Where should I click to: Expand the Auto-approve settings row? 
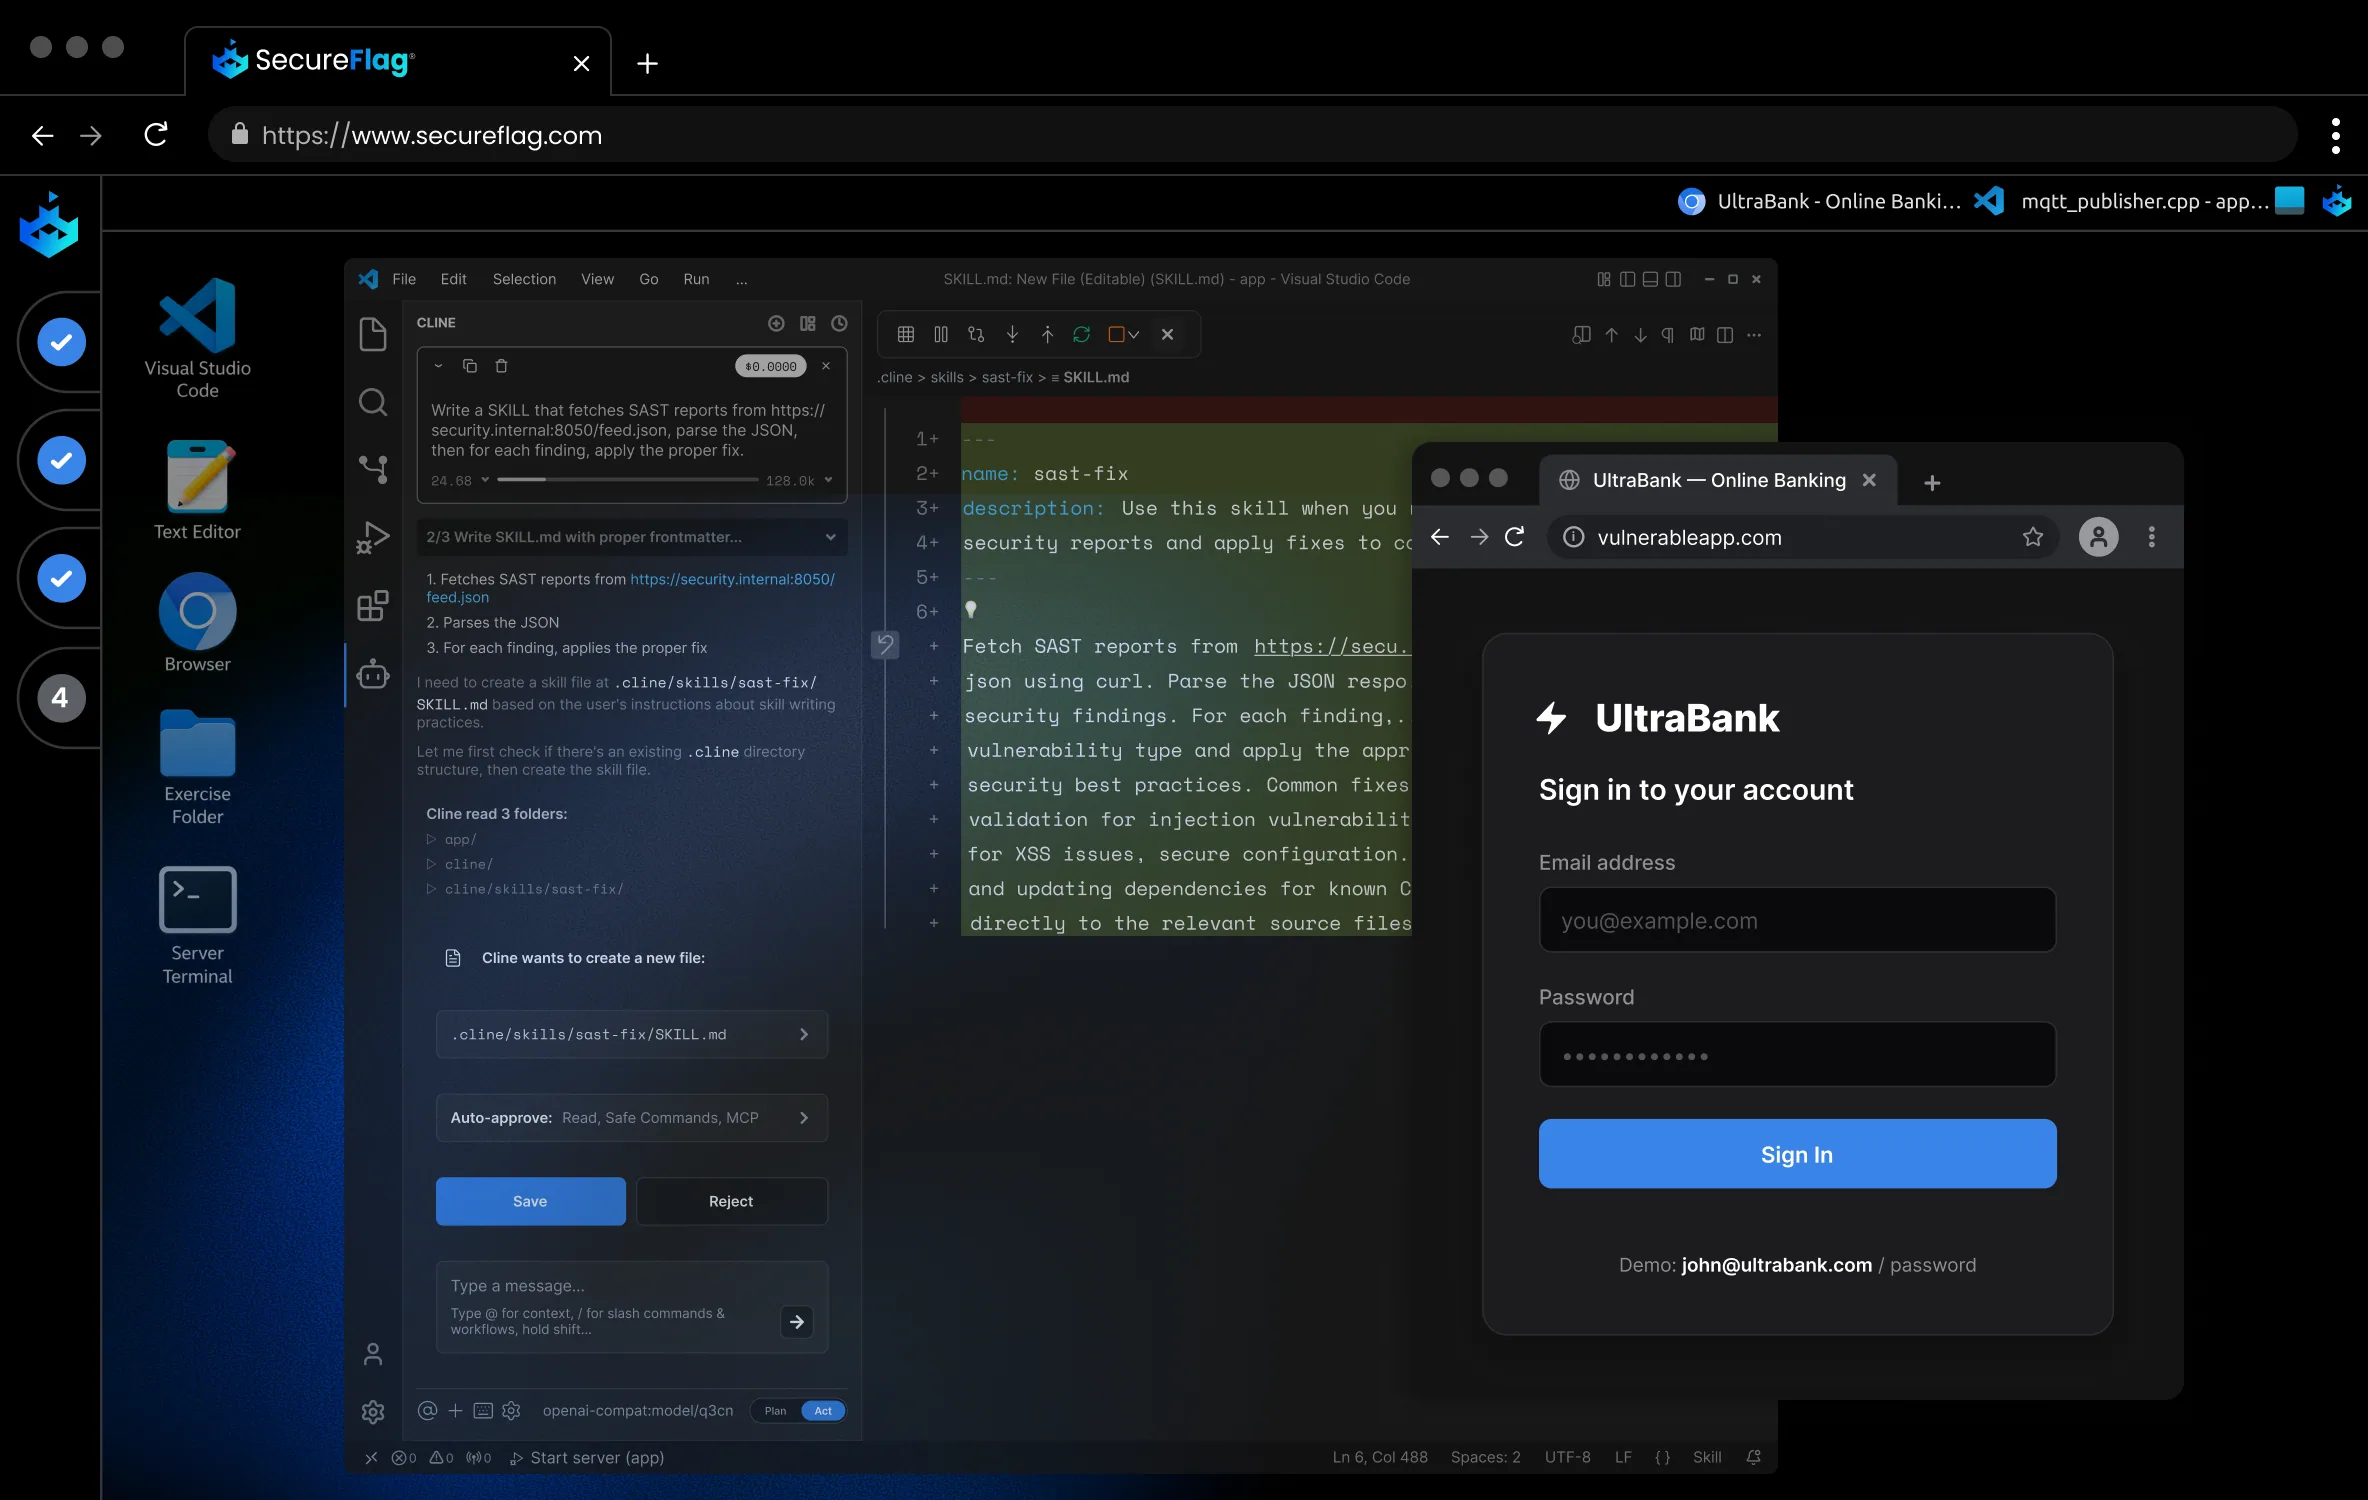coord(632,1118)
